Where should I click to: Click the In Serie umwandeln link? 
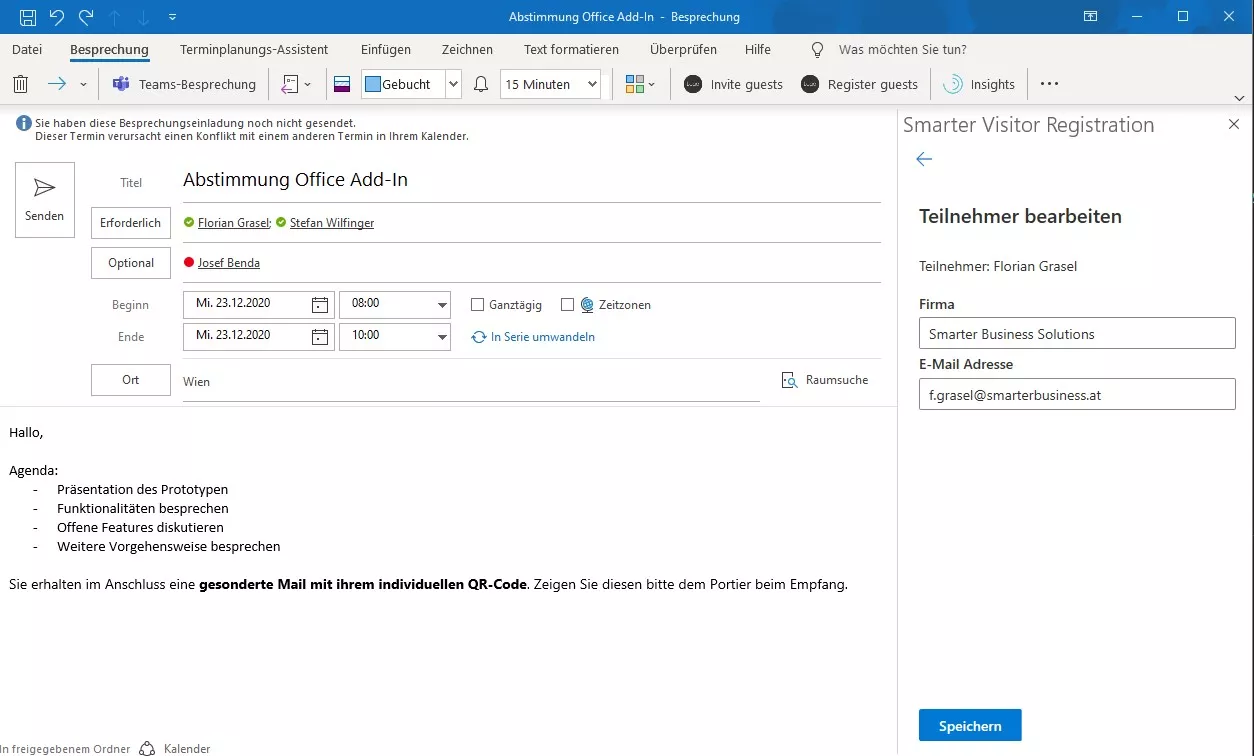click(537, 337)
